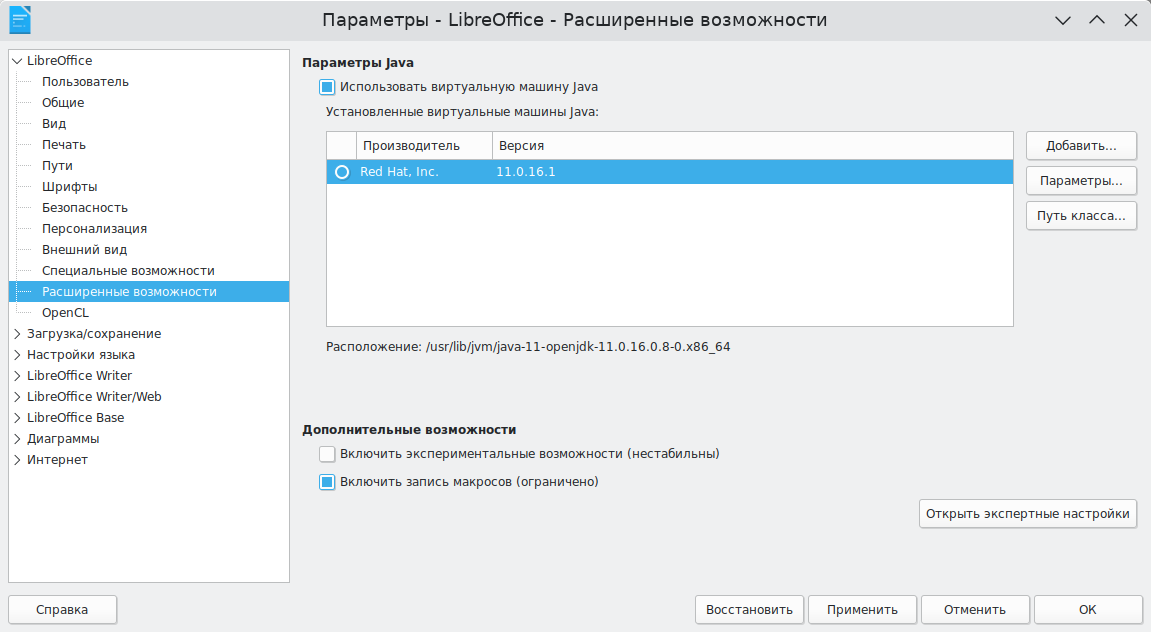Select the LibreOffice Base tree label
This screenshot has width=1151, height=632.
point(76,418)
